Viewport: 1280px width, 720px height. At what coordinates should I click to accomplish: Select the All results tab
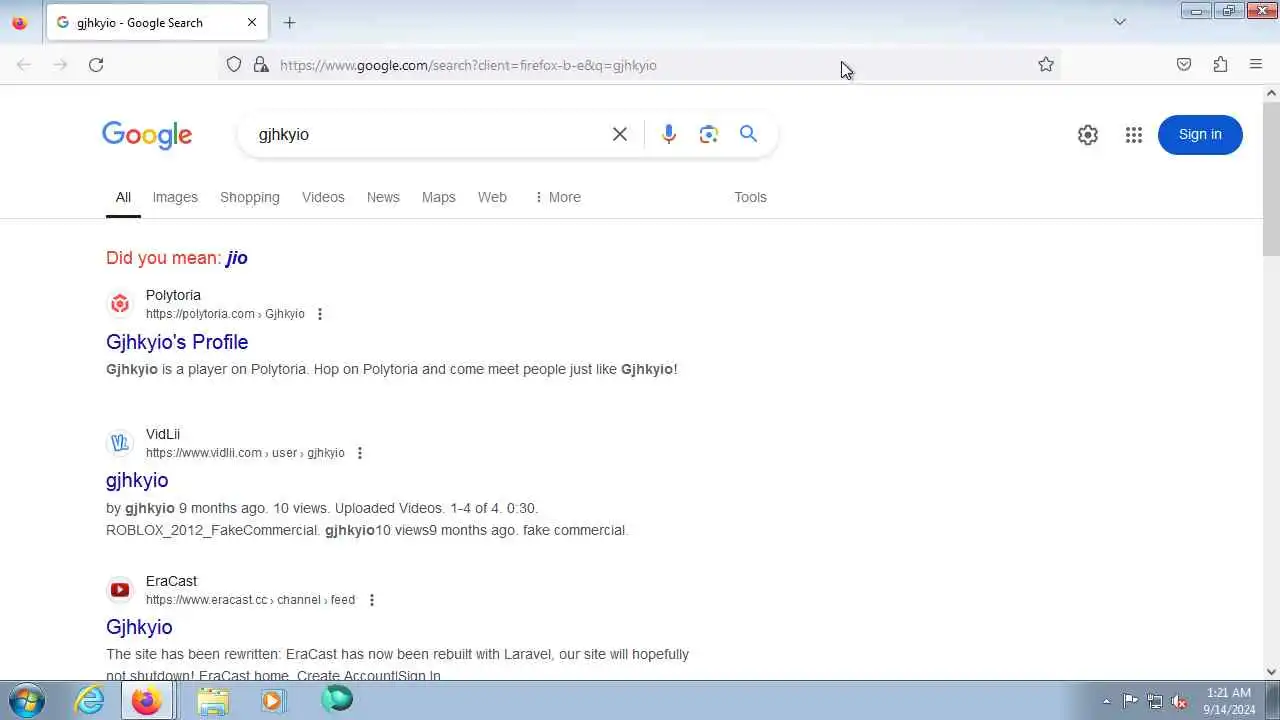(123, 197)
